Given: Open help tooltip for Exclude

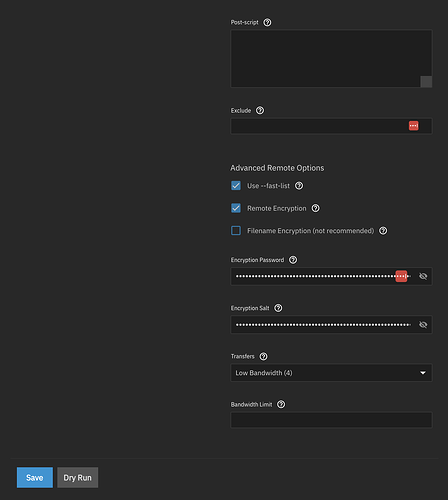Looking at the screenshot, I should [x=260, y=110].
